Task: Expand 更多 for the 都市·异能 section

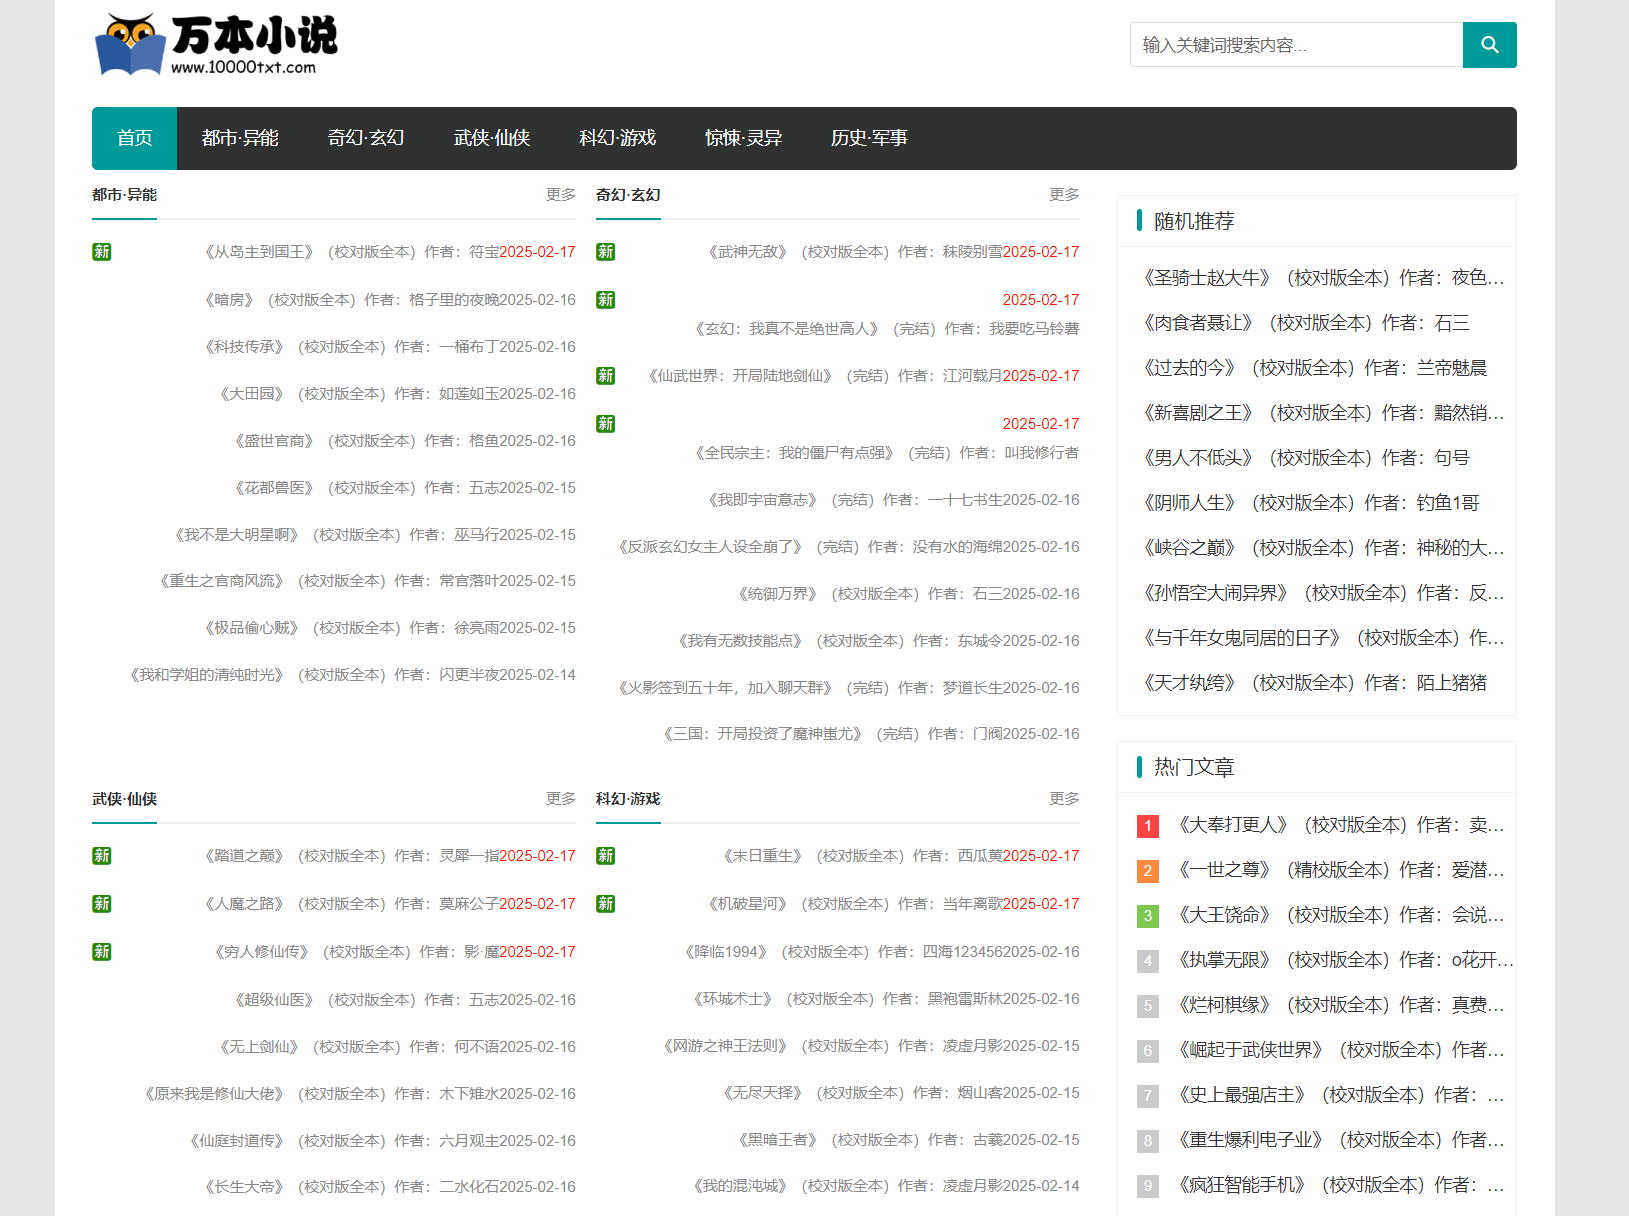Action: coord(560,195)
